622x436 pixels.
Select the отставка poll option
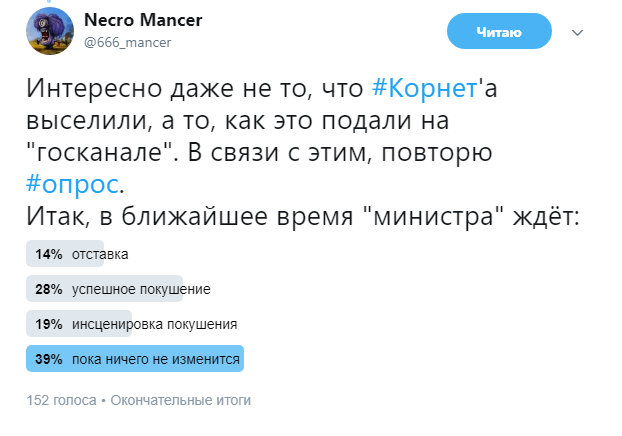tap(100, 255)
